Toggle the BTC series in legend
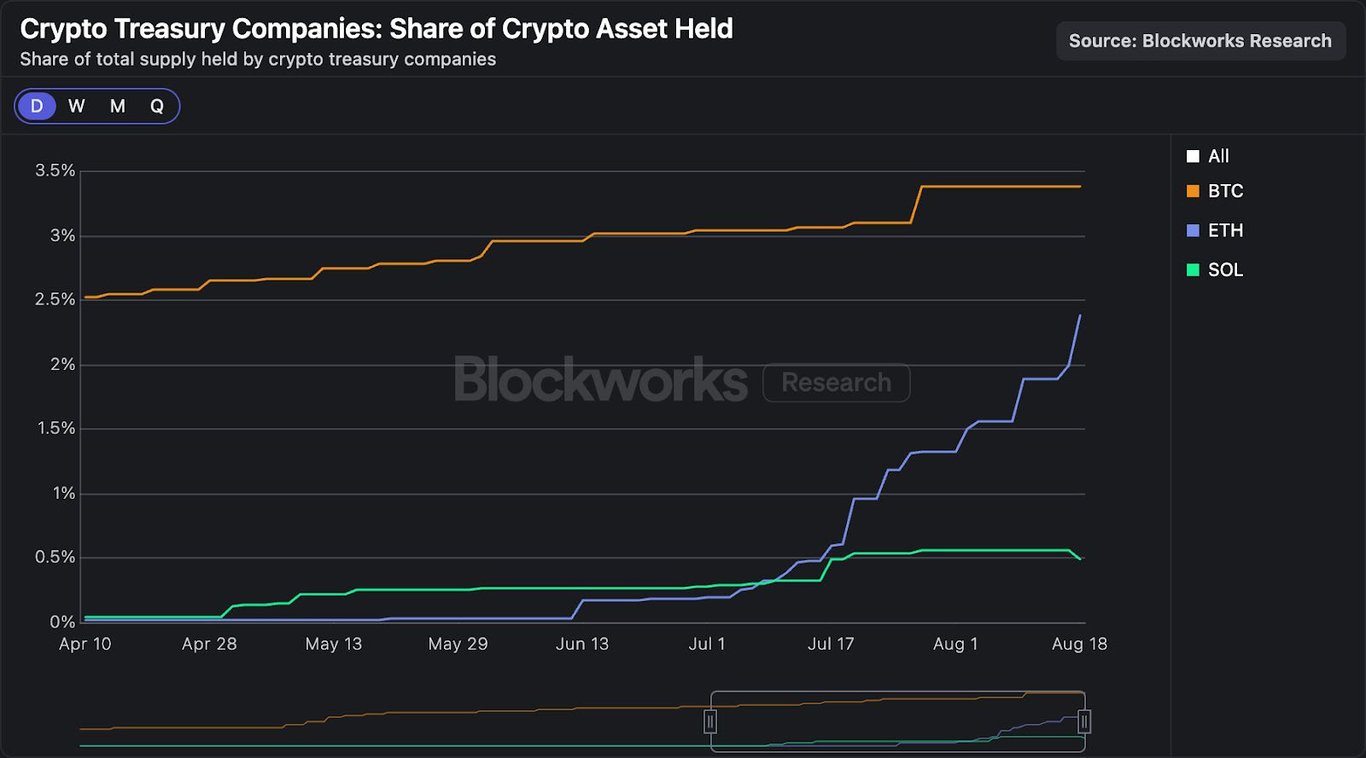Screen dimensions: 1366x758 (x=1215, y=191)
